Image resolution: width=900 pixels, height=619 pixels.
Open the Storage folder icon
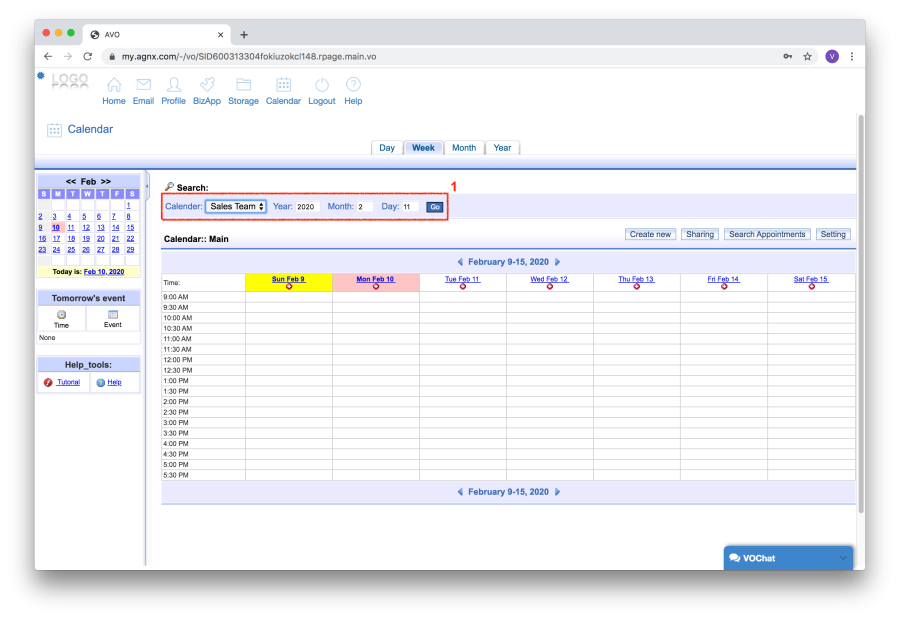243,85
